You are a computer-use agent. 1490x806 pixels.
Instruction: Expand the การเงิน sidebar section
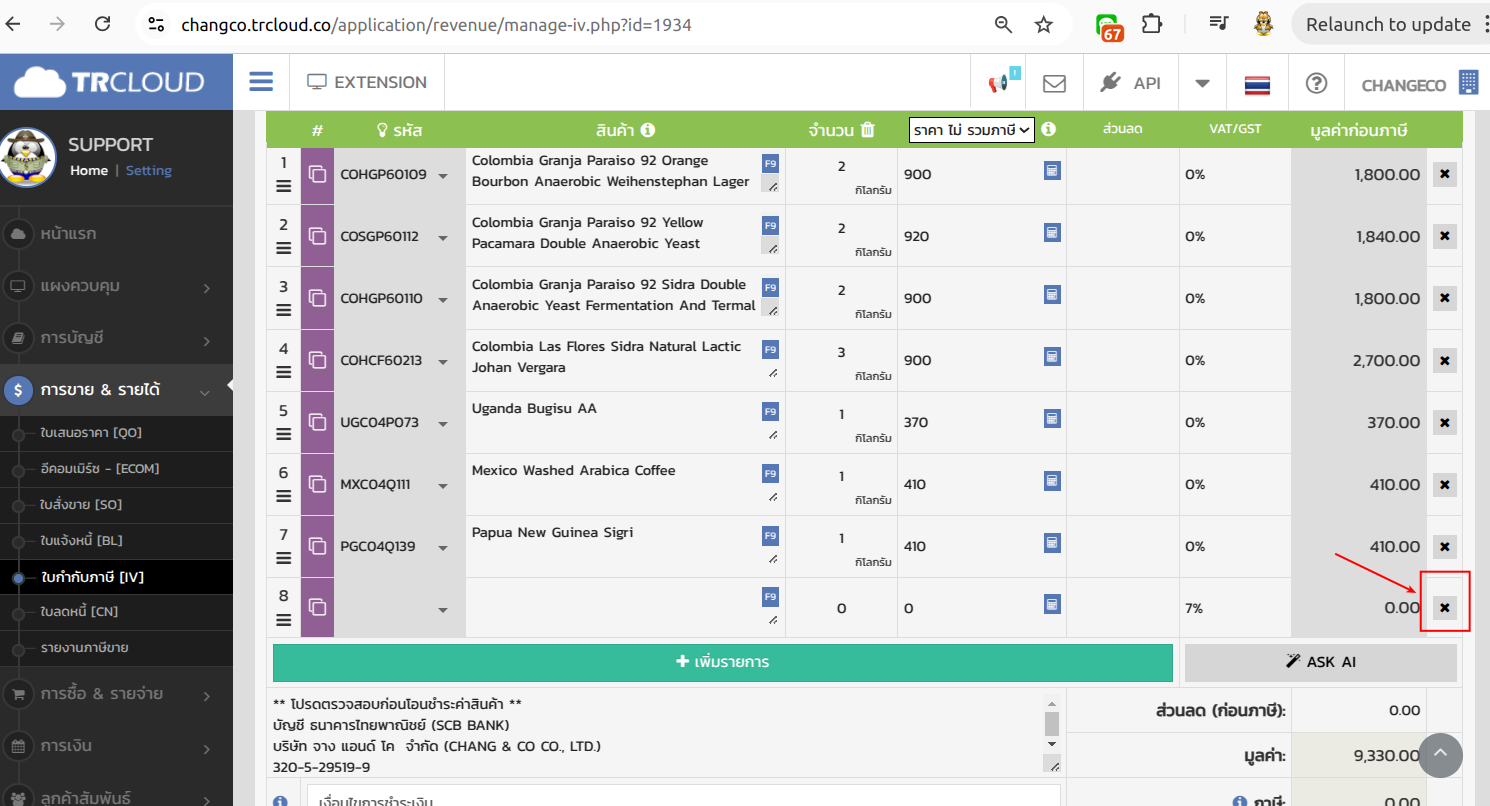(116, 746)
